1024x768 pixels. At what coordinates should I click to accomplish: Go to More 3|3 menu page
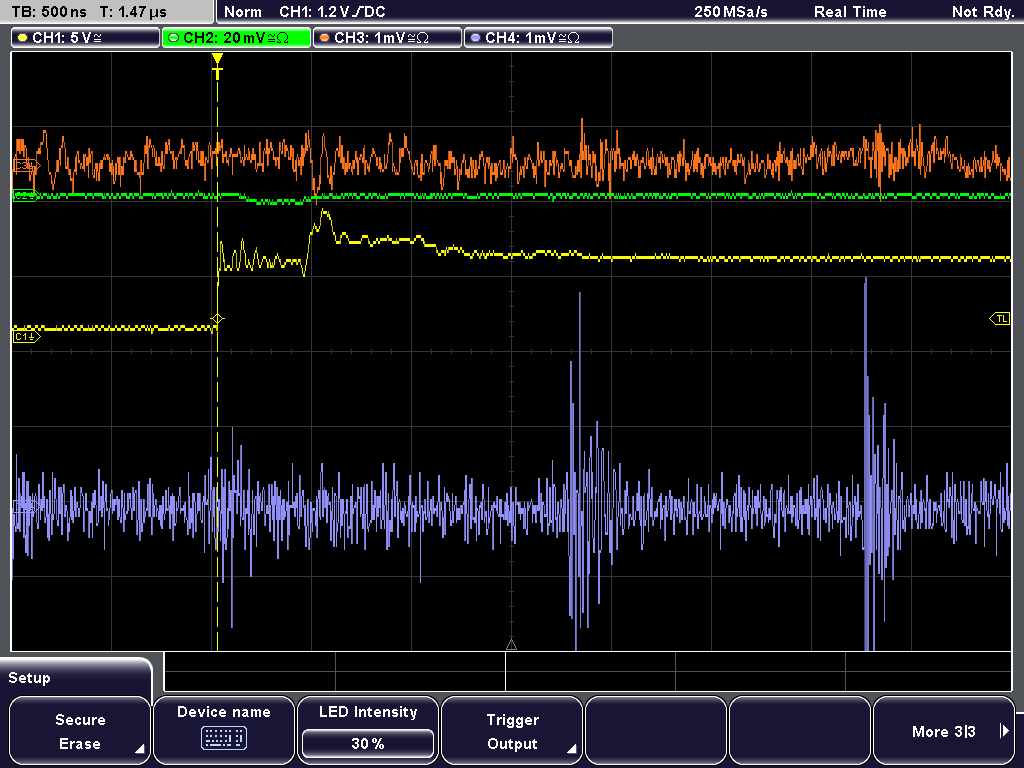tap(944, 731)
